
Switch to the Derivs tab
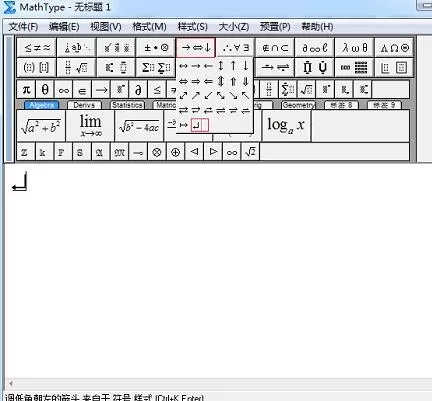84,105
